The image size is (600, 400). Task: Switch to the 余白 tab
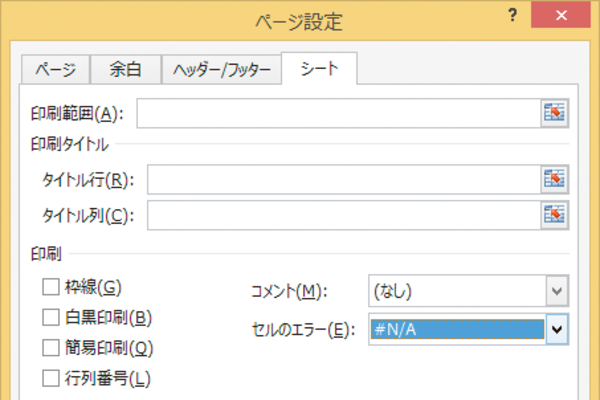click(x=125, y=70)
